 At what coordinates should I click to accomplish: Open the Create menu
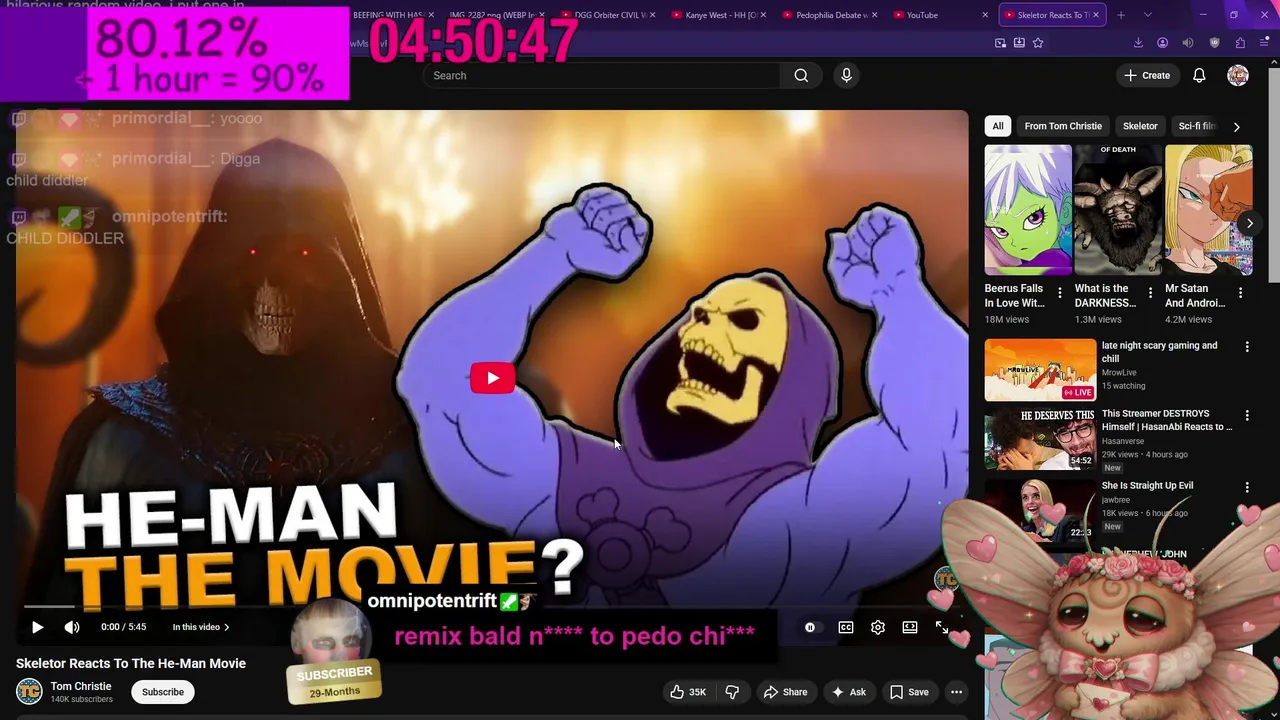(x=1147, y=75)
